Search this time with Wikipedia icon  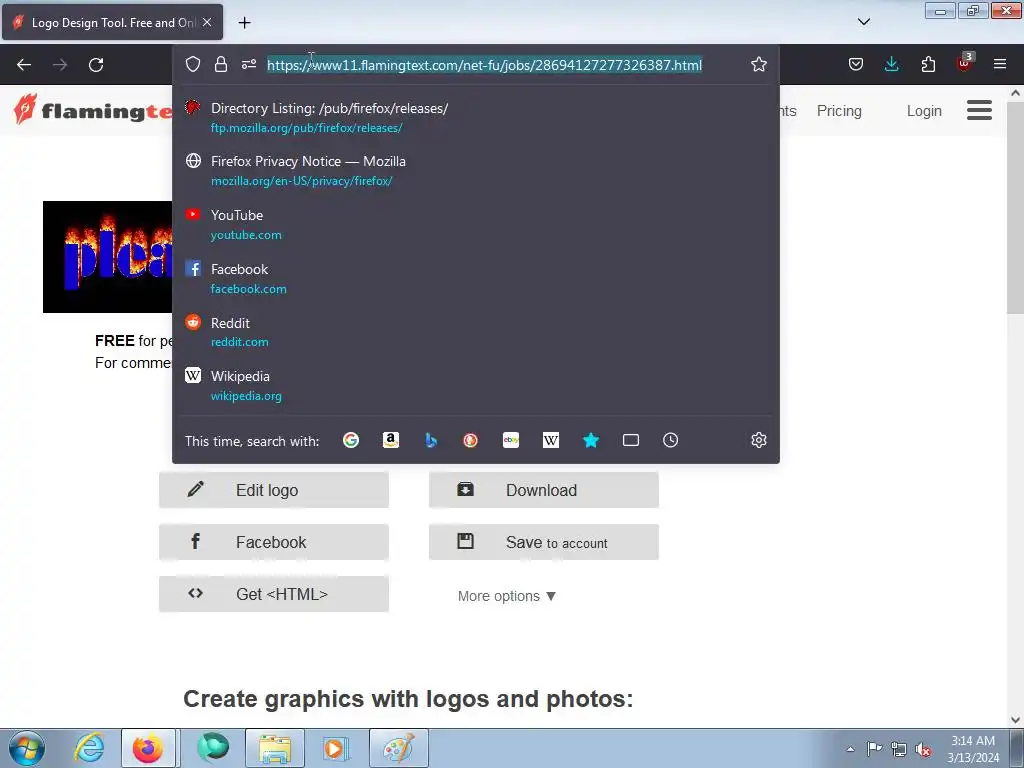(x=551, y=440)
